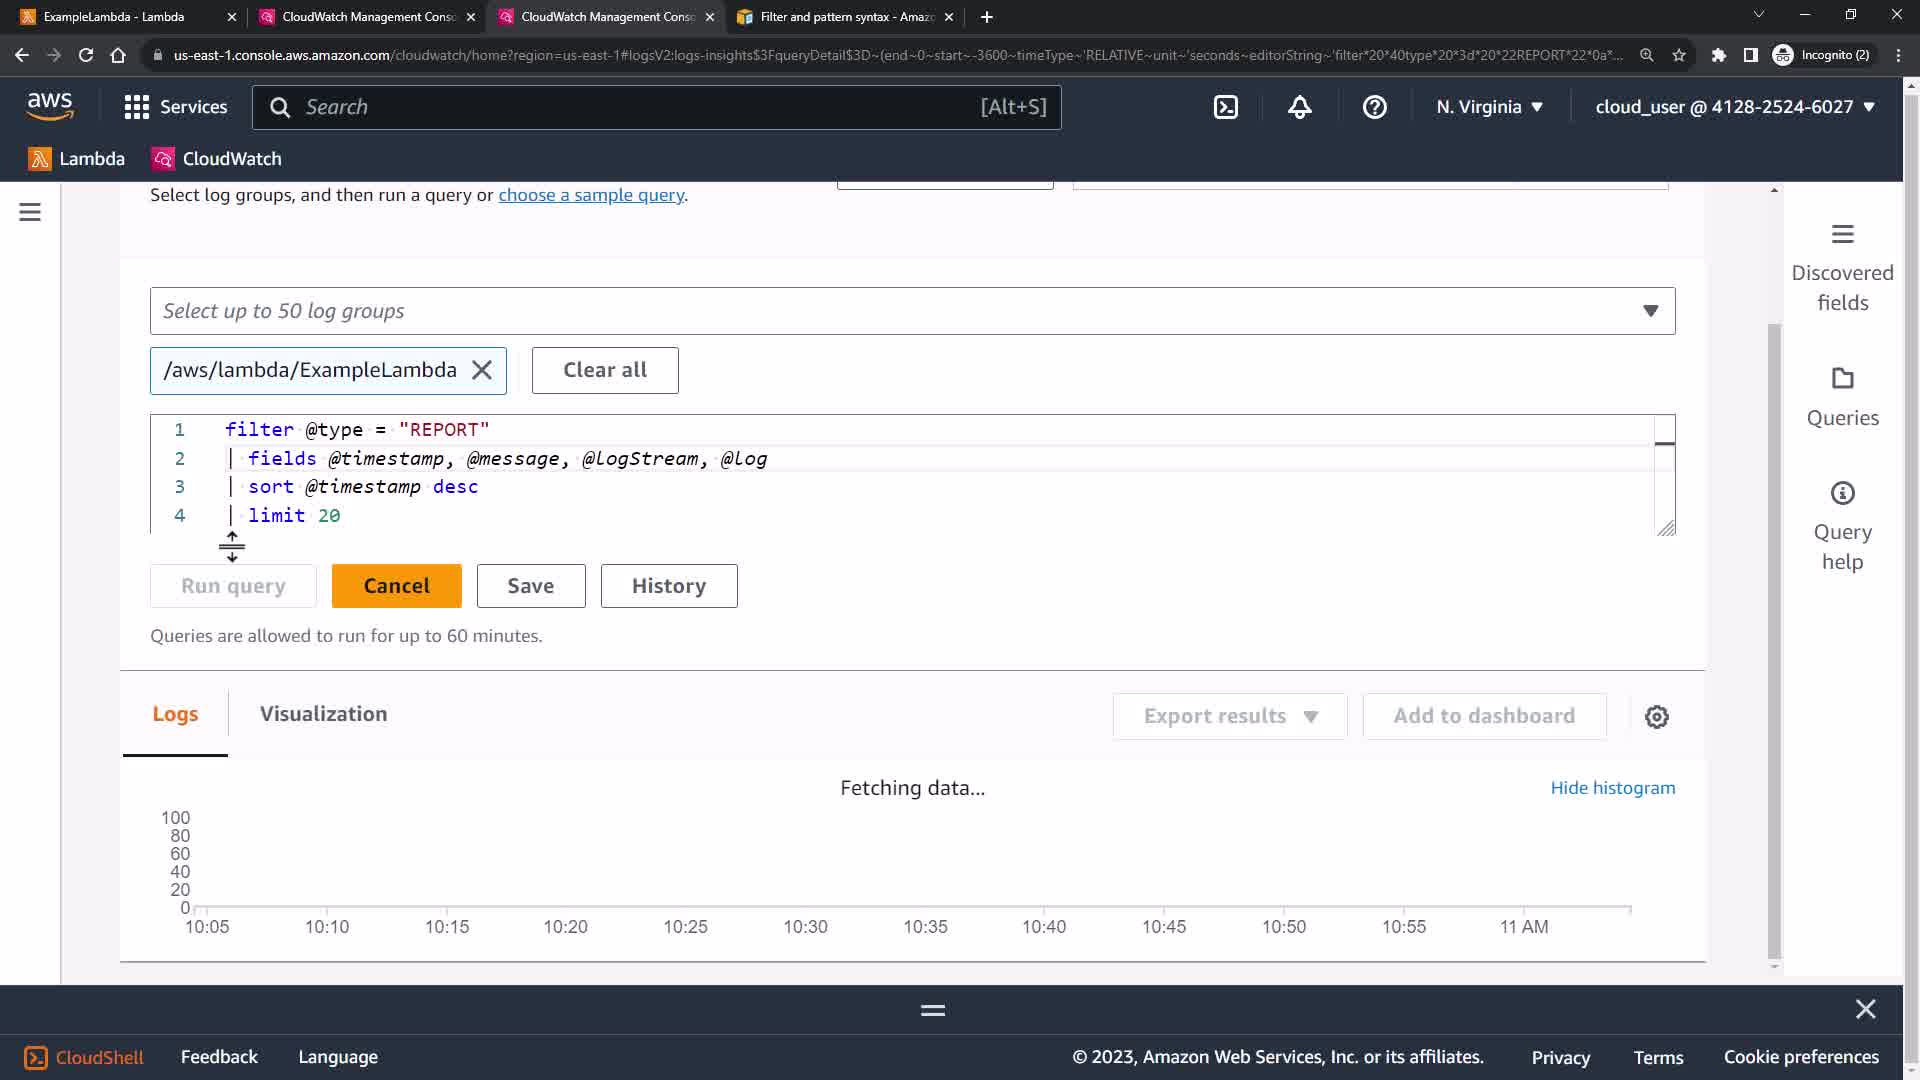This screenshot has height=1080, width=1920.
Task: Open the notifications bell
Action: point(1300,107)
